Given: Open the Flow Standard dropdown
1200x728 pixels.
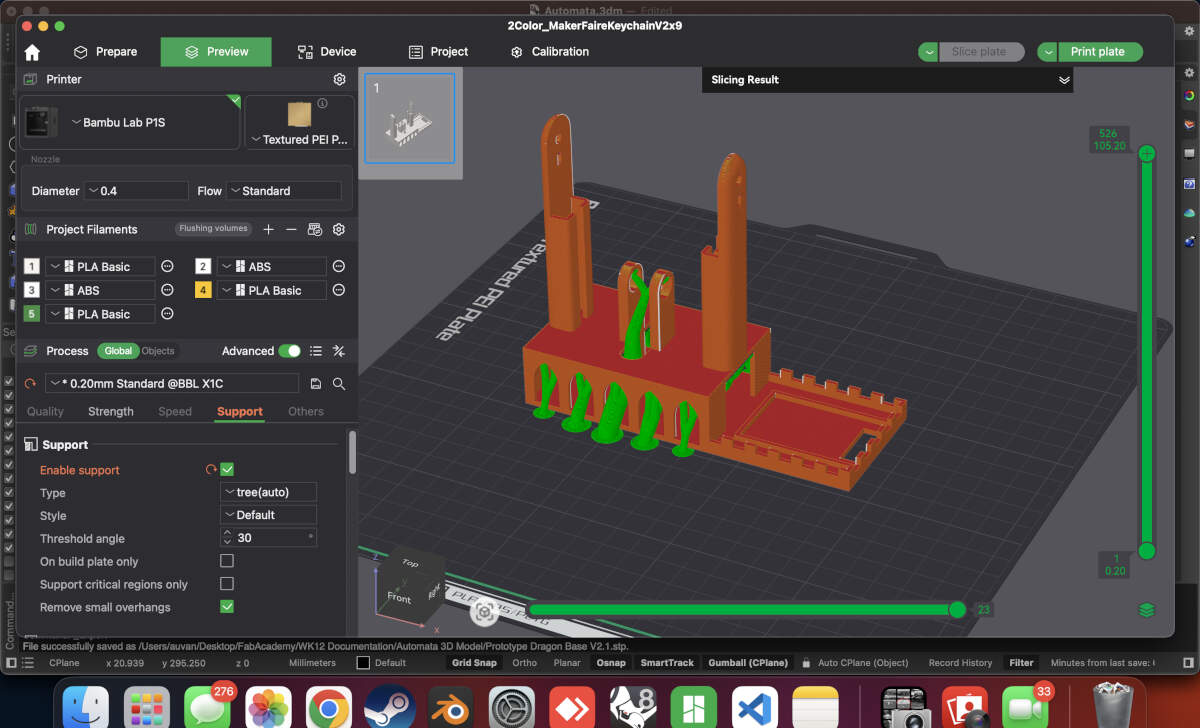Looking at the screenshot, I should click(284, 191).
